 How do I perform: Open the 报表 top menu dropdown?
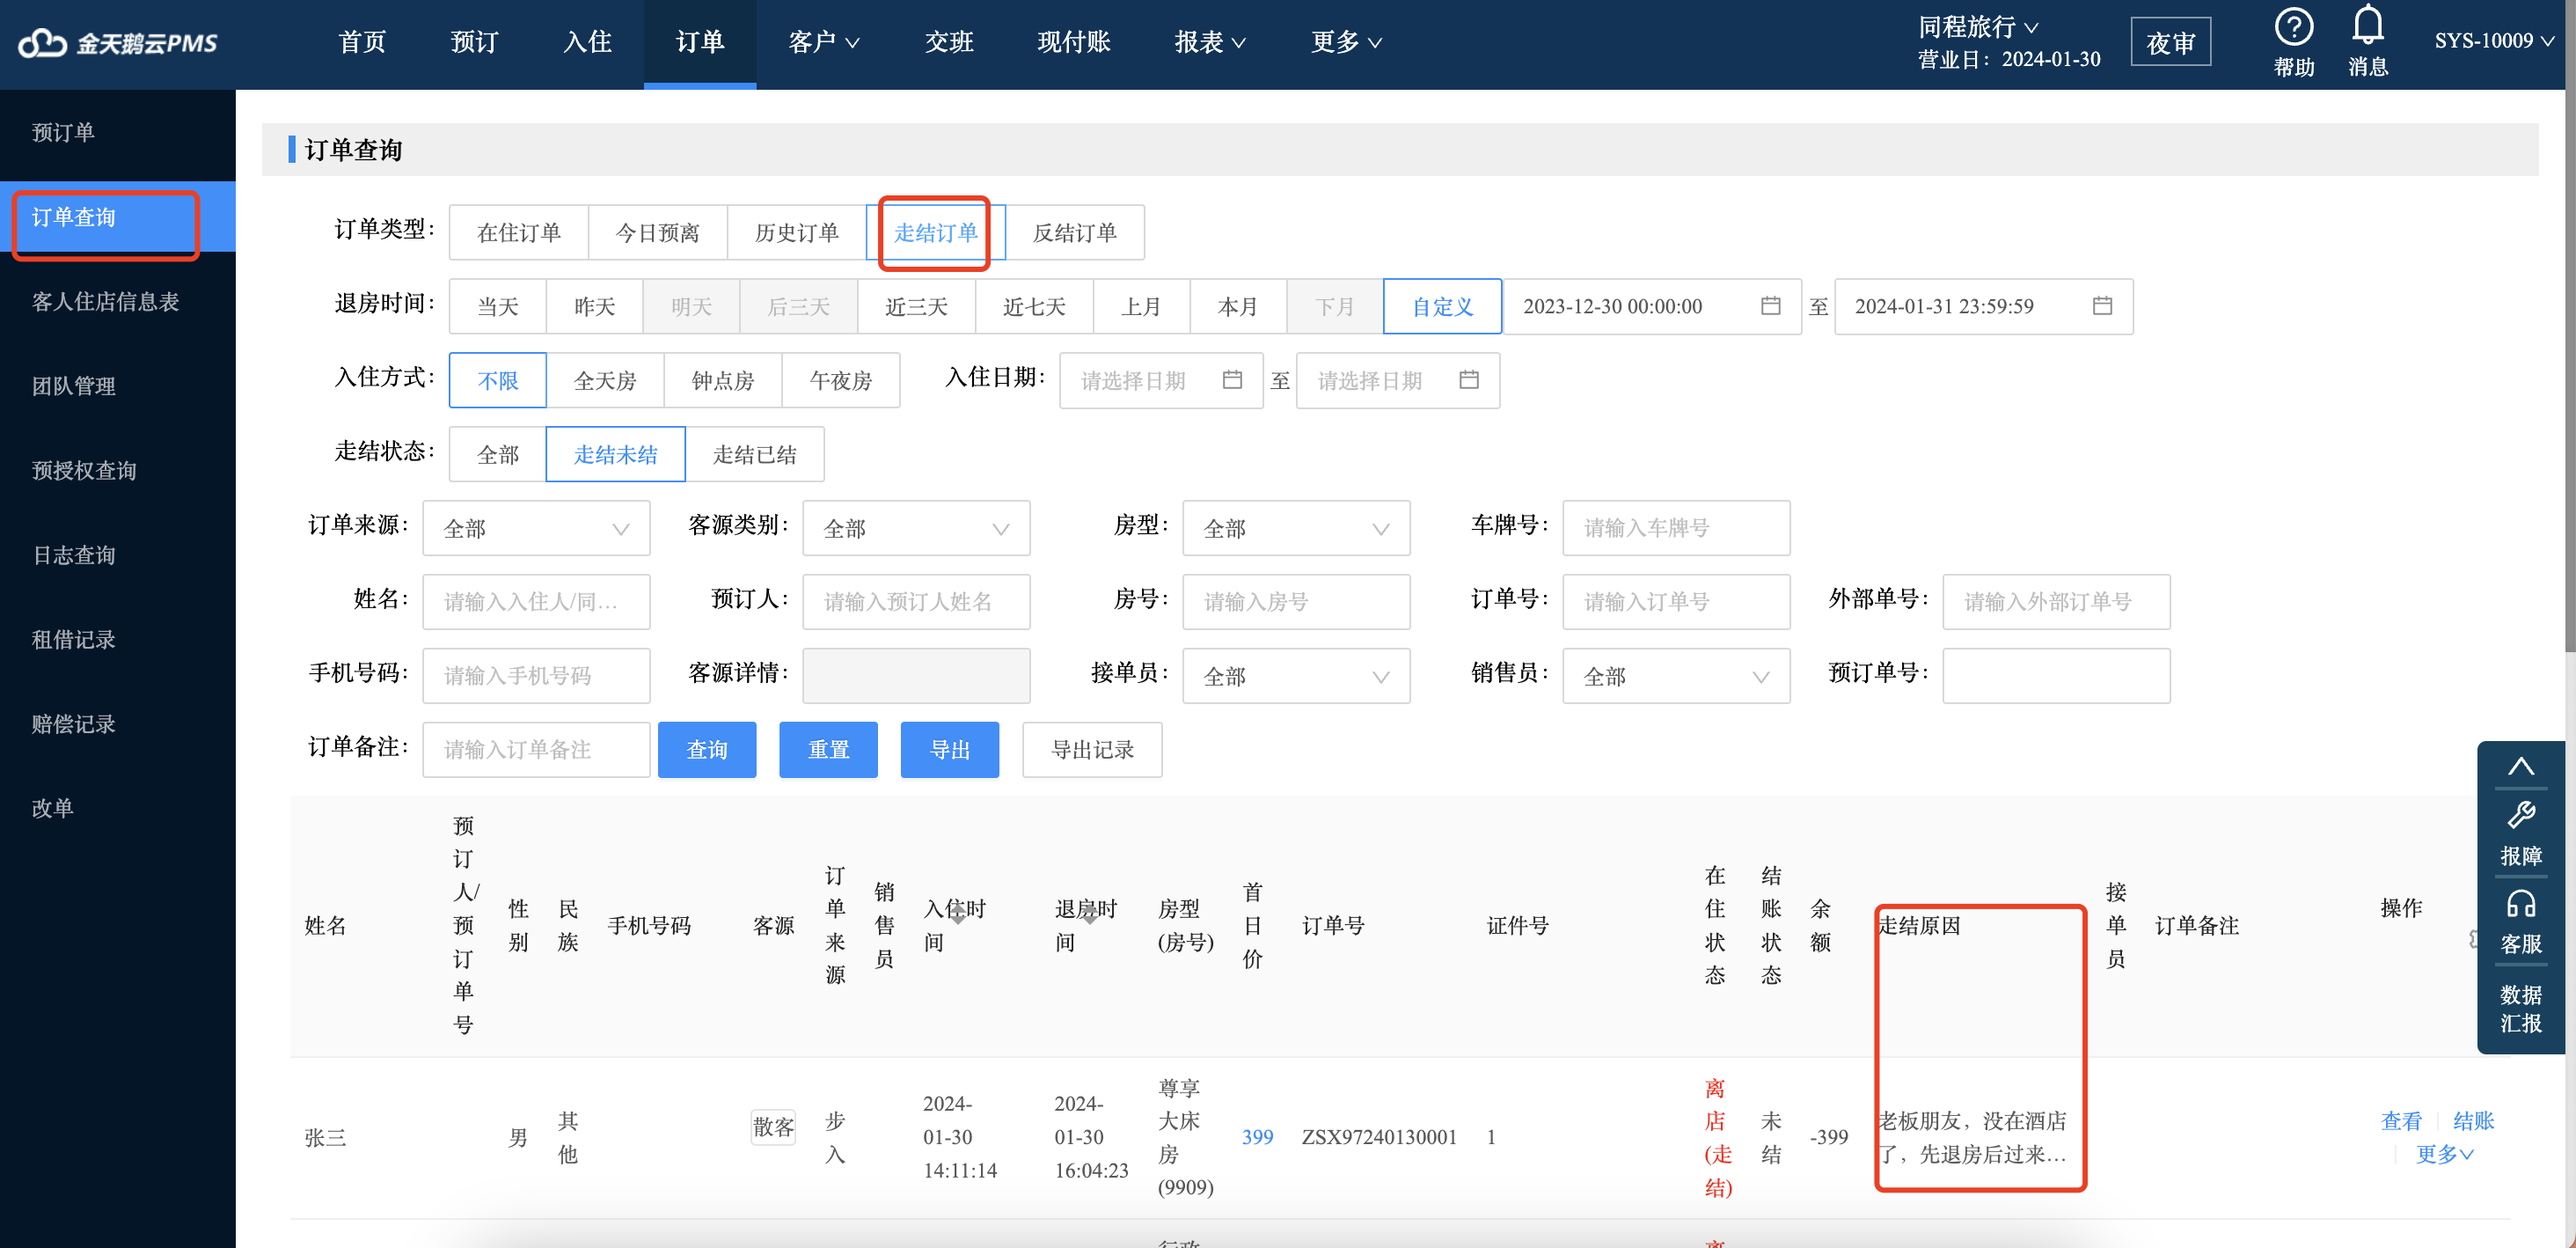pos(1210,43)
